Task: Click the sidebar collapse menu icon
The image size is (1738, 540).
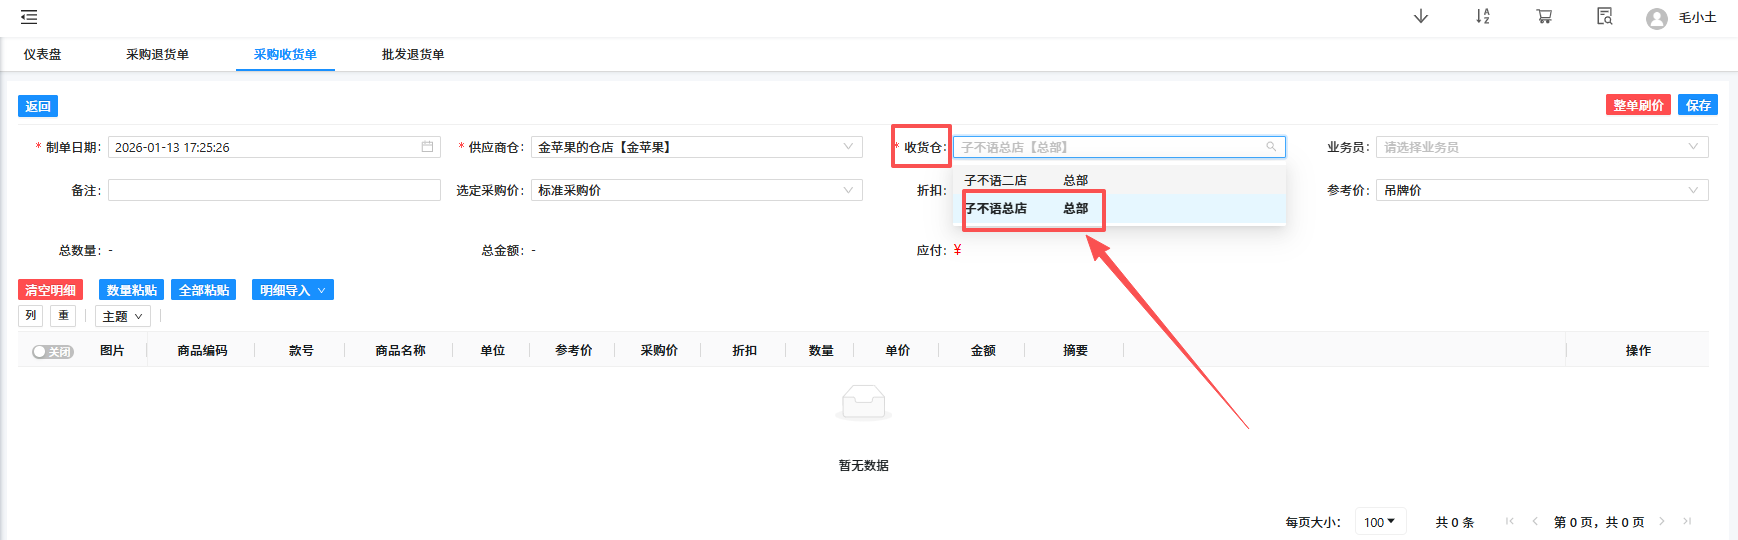Action: (29, 17)
